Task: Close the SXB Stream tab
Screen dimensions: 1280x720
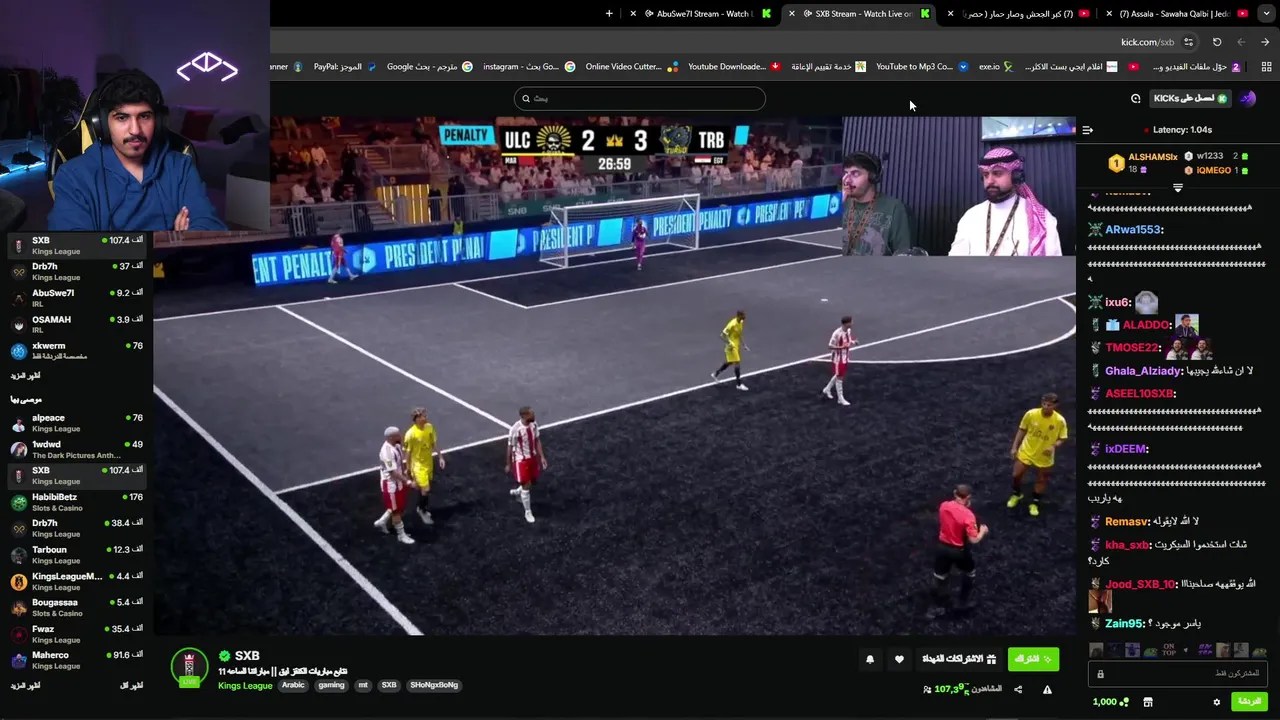Action: 792,13
